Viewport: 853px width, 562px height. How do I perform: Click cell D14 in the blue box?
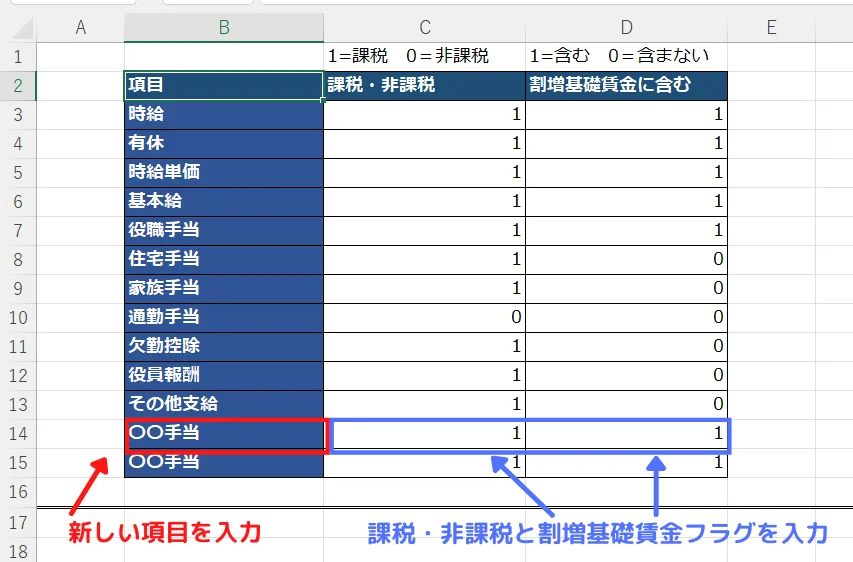[626, 434]
